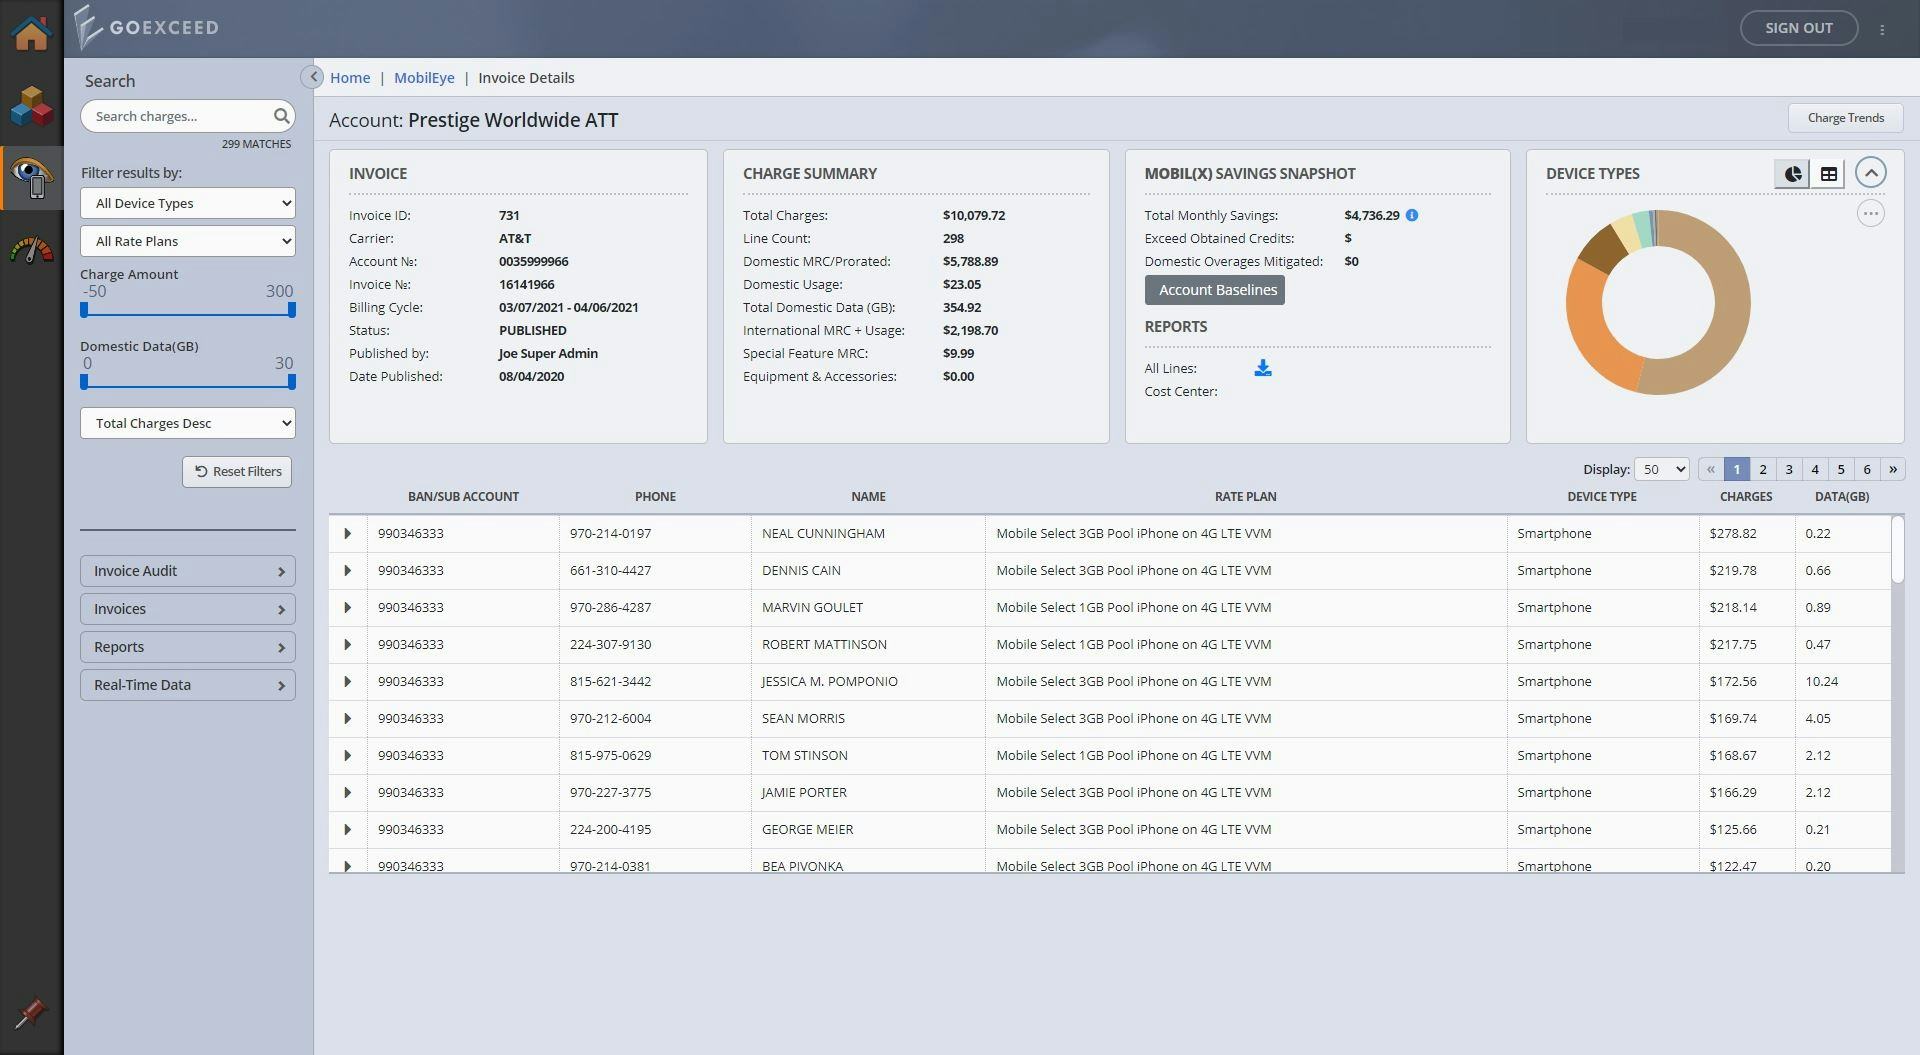Click the orange segment of the donut chart
This screenshot has height=1055, width=1920.
point(1592,330)
